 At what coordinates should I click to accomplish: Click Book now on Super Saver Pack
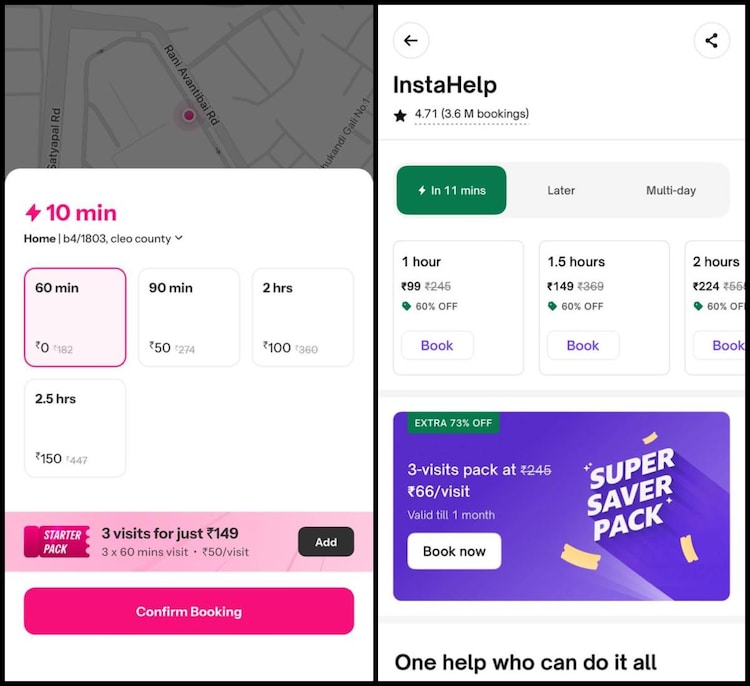(454, 551)
